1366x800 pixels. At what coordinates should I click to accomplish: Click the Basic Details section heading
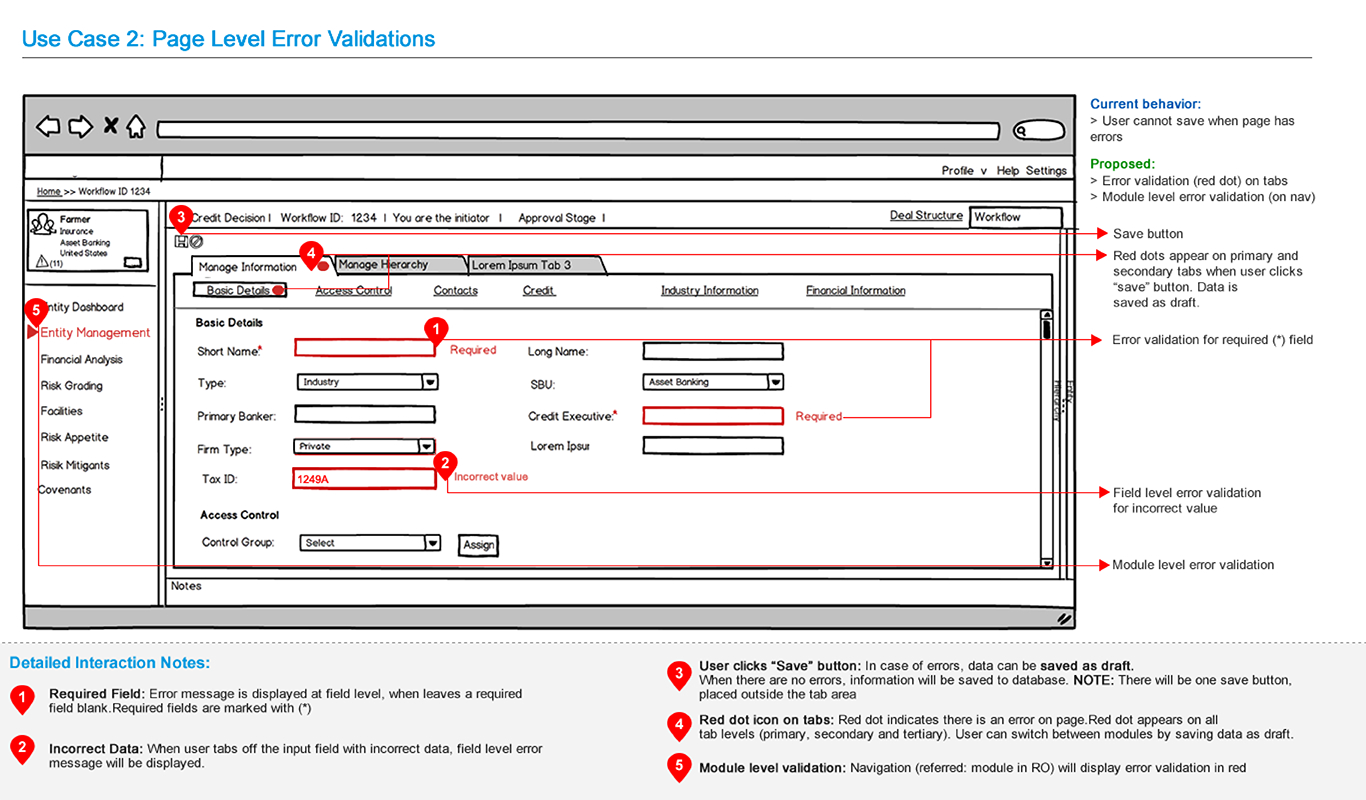click(x=229, y=323)
